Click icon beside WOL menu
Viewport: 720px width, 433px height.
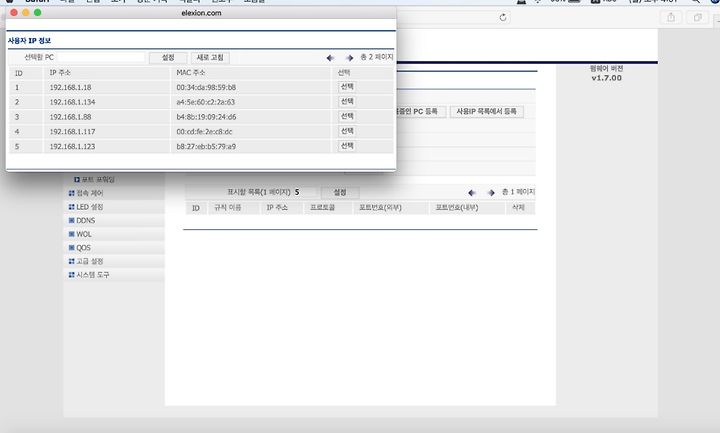(71, 234)
